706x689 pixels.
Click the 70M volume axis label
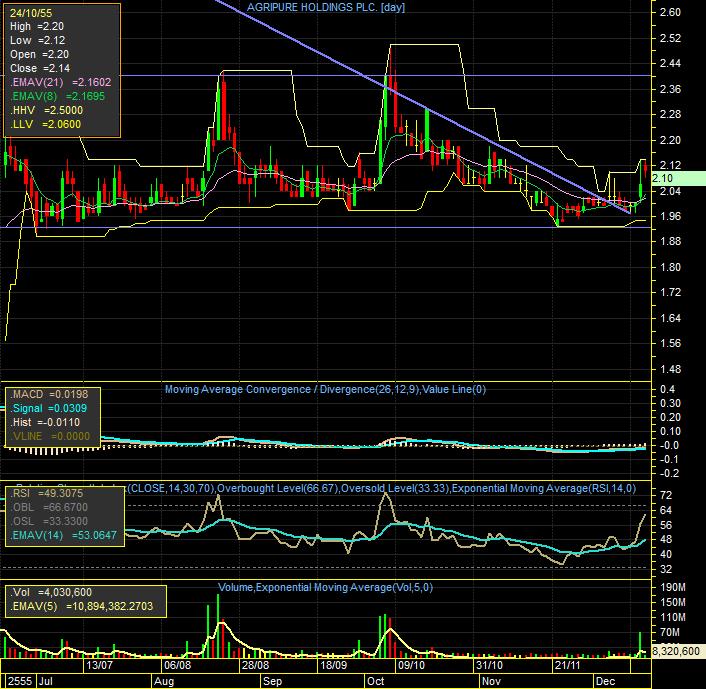(x=670, y=632)
